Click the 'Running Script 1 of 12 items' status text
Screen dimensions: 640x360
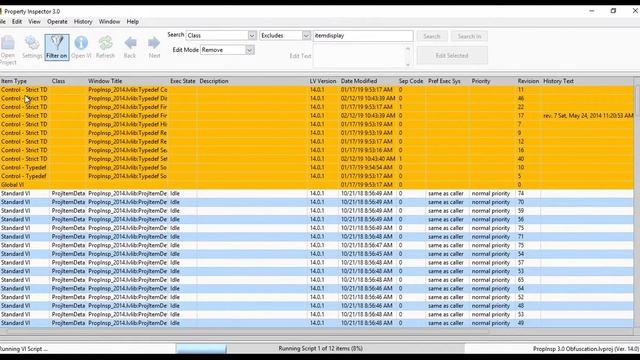pyautogui.click(x=320, y=349)
